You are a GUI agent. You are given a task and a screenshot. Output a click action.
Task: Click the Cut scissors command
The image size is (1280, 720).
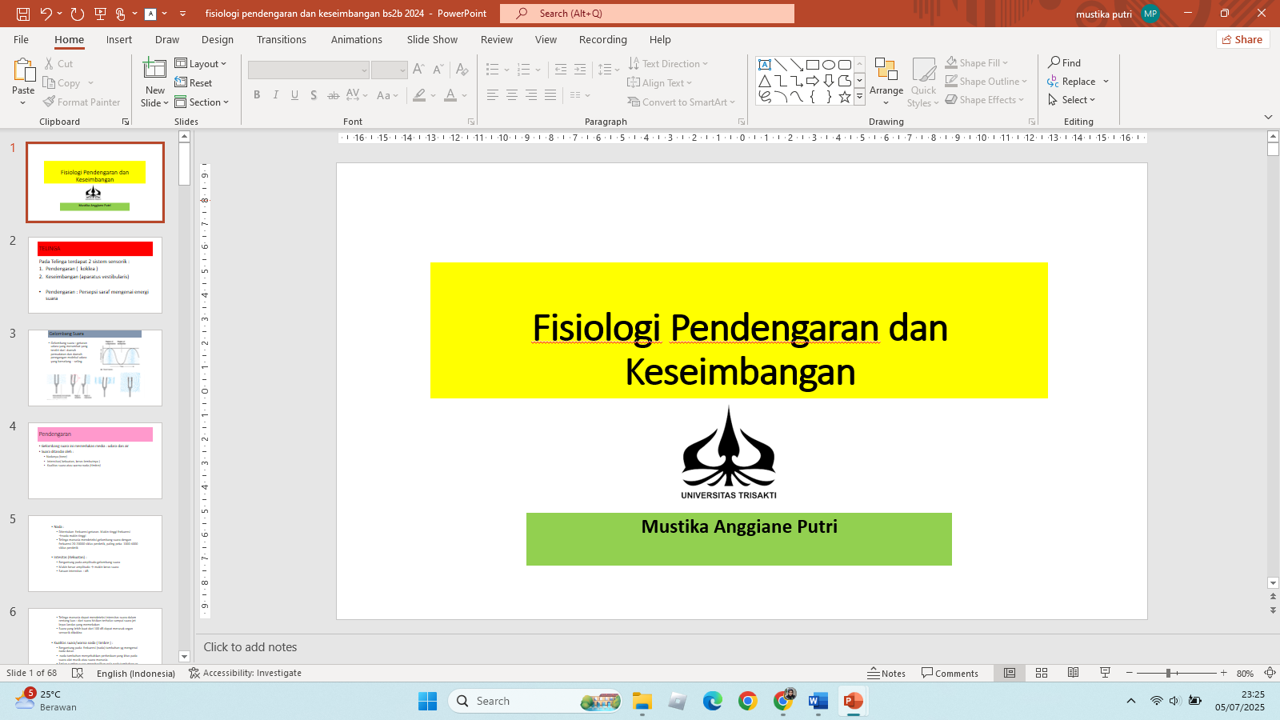click(57, 63)
